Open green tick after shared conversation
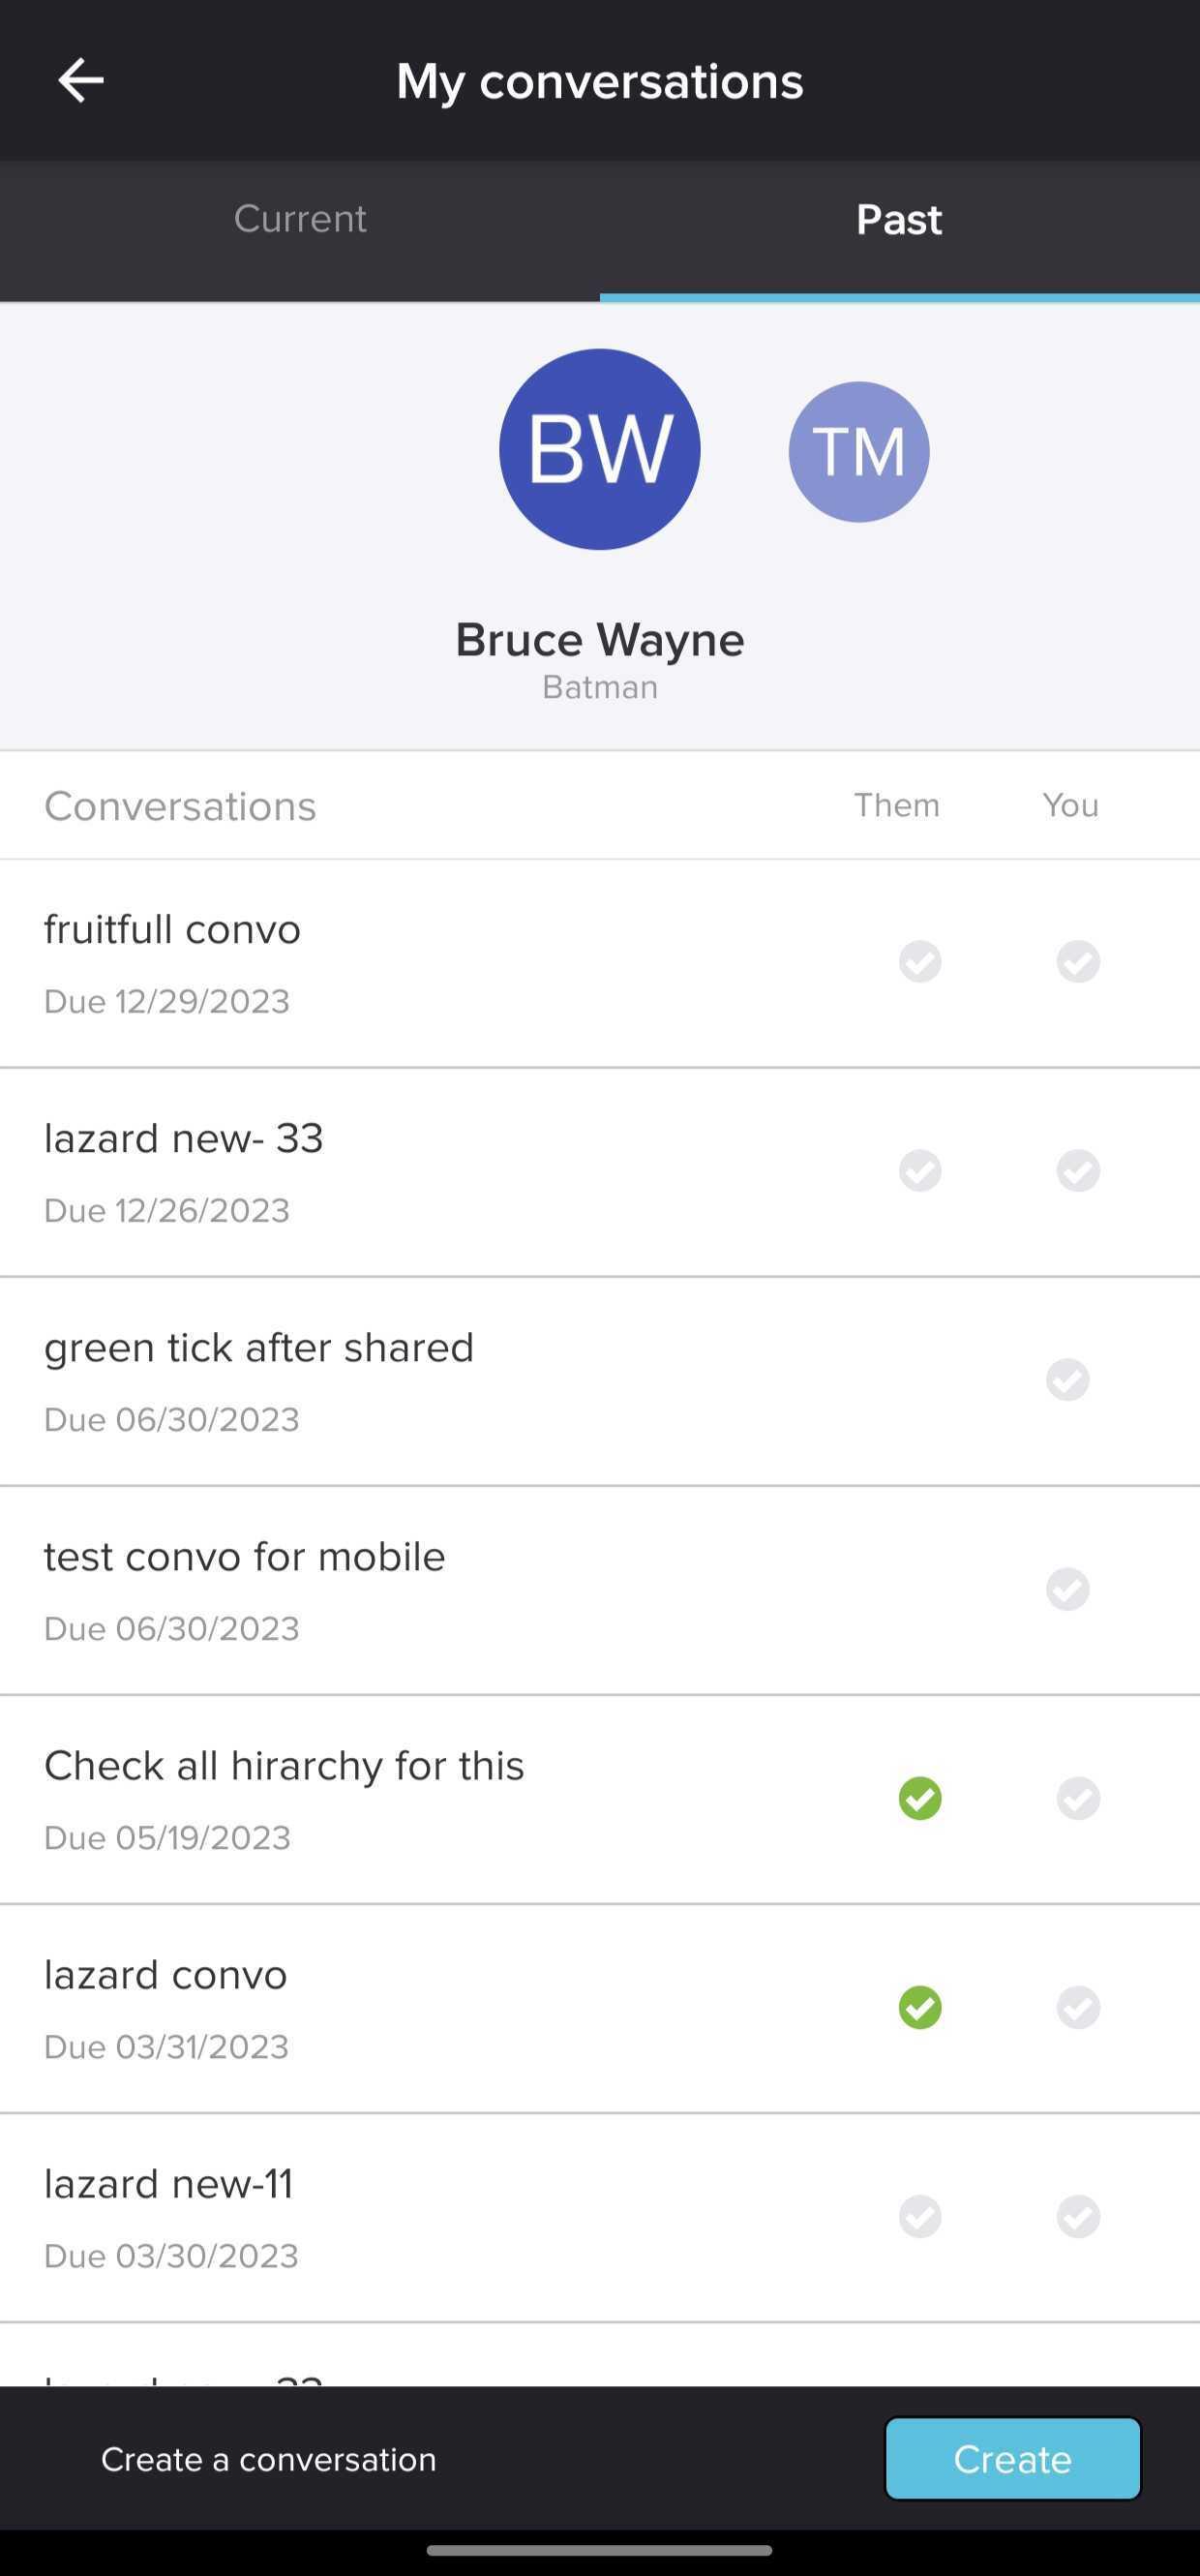The height and width of the screenshot is (2576, 1200). pyautogui.click(x=600, y=1382)
